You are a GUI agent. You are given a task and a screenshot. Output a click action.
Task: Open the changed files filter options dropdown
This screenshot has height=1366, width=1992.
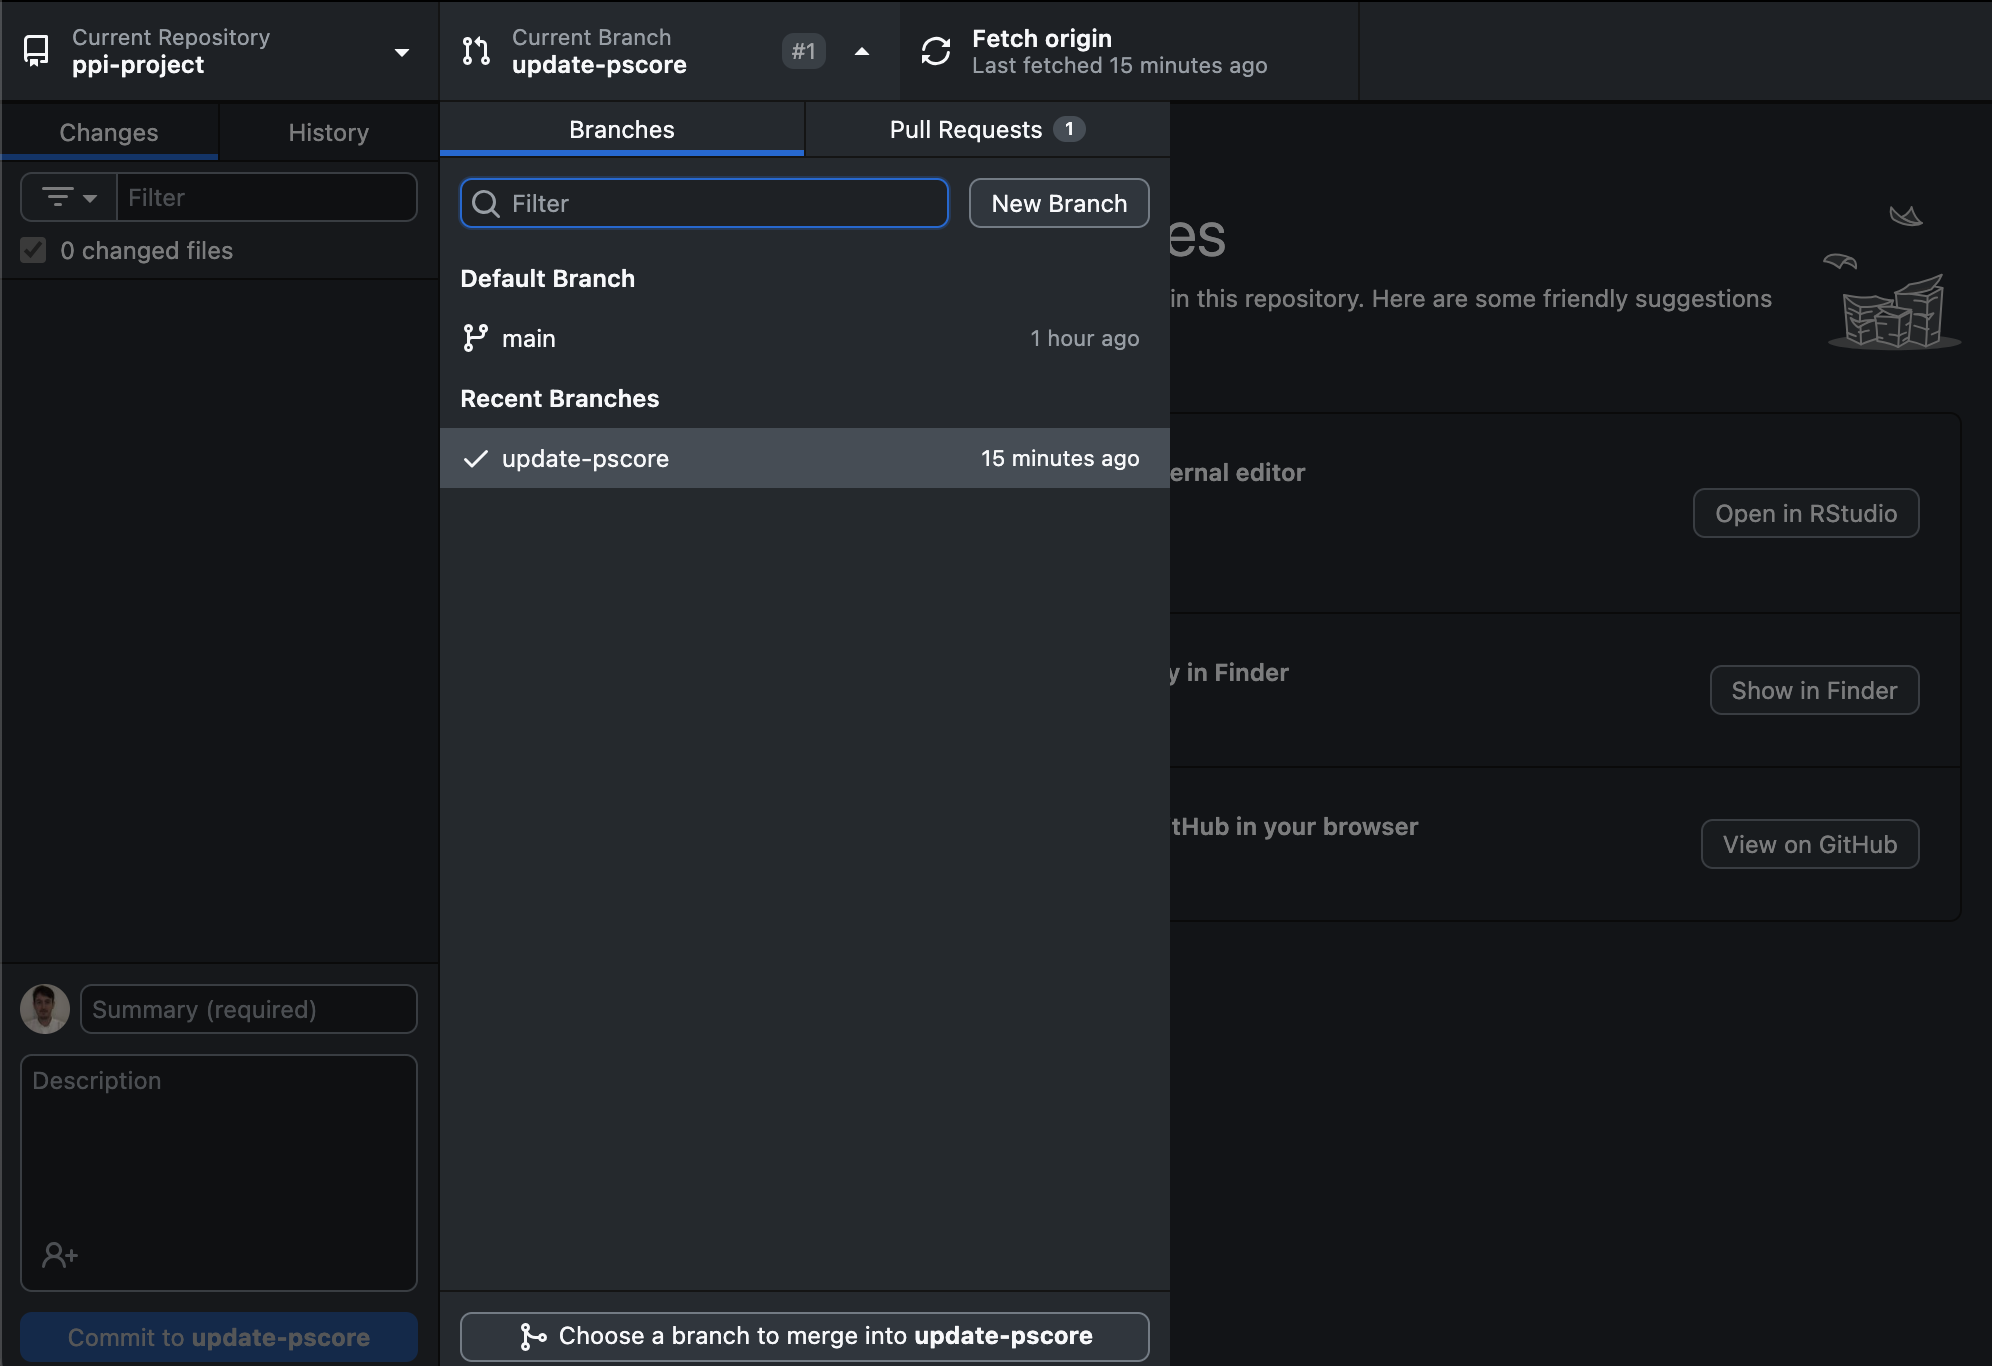[x=69, y=197]
